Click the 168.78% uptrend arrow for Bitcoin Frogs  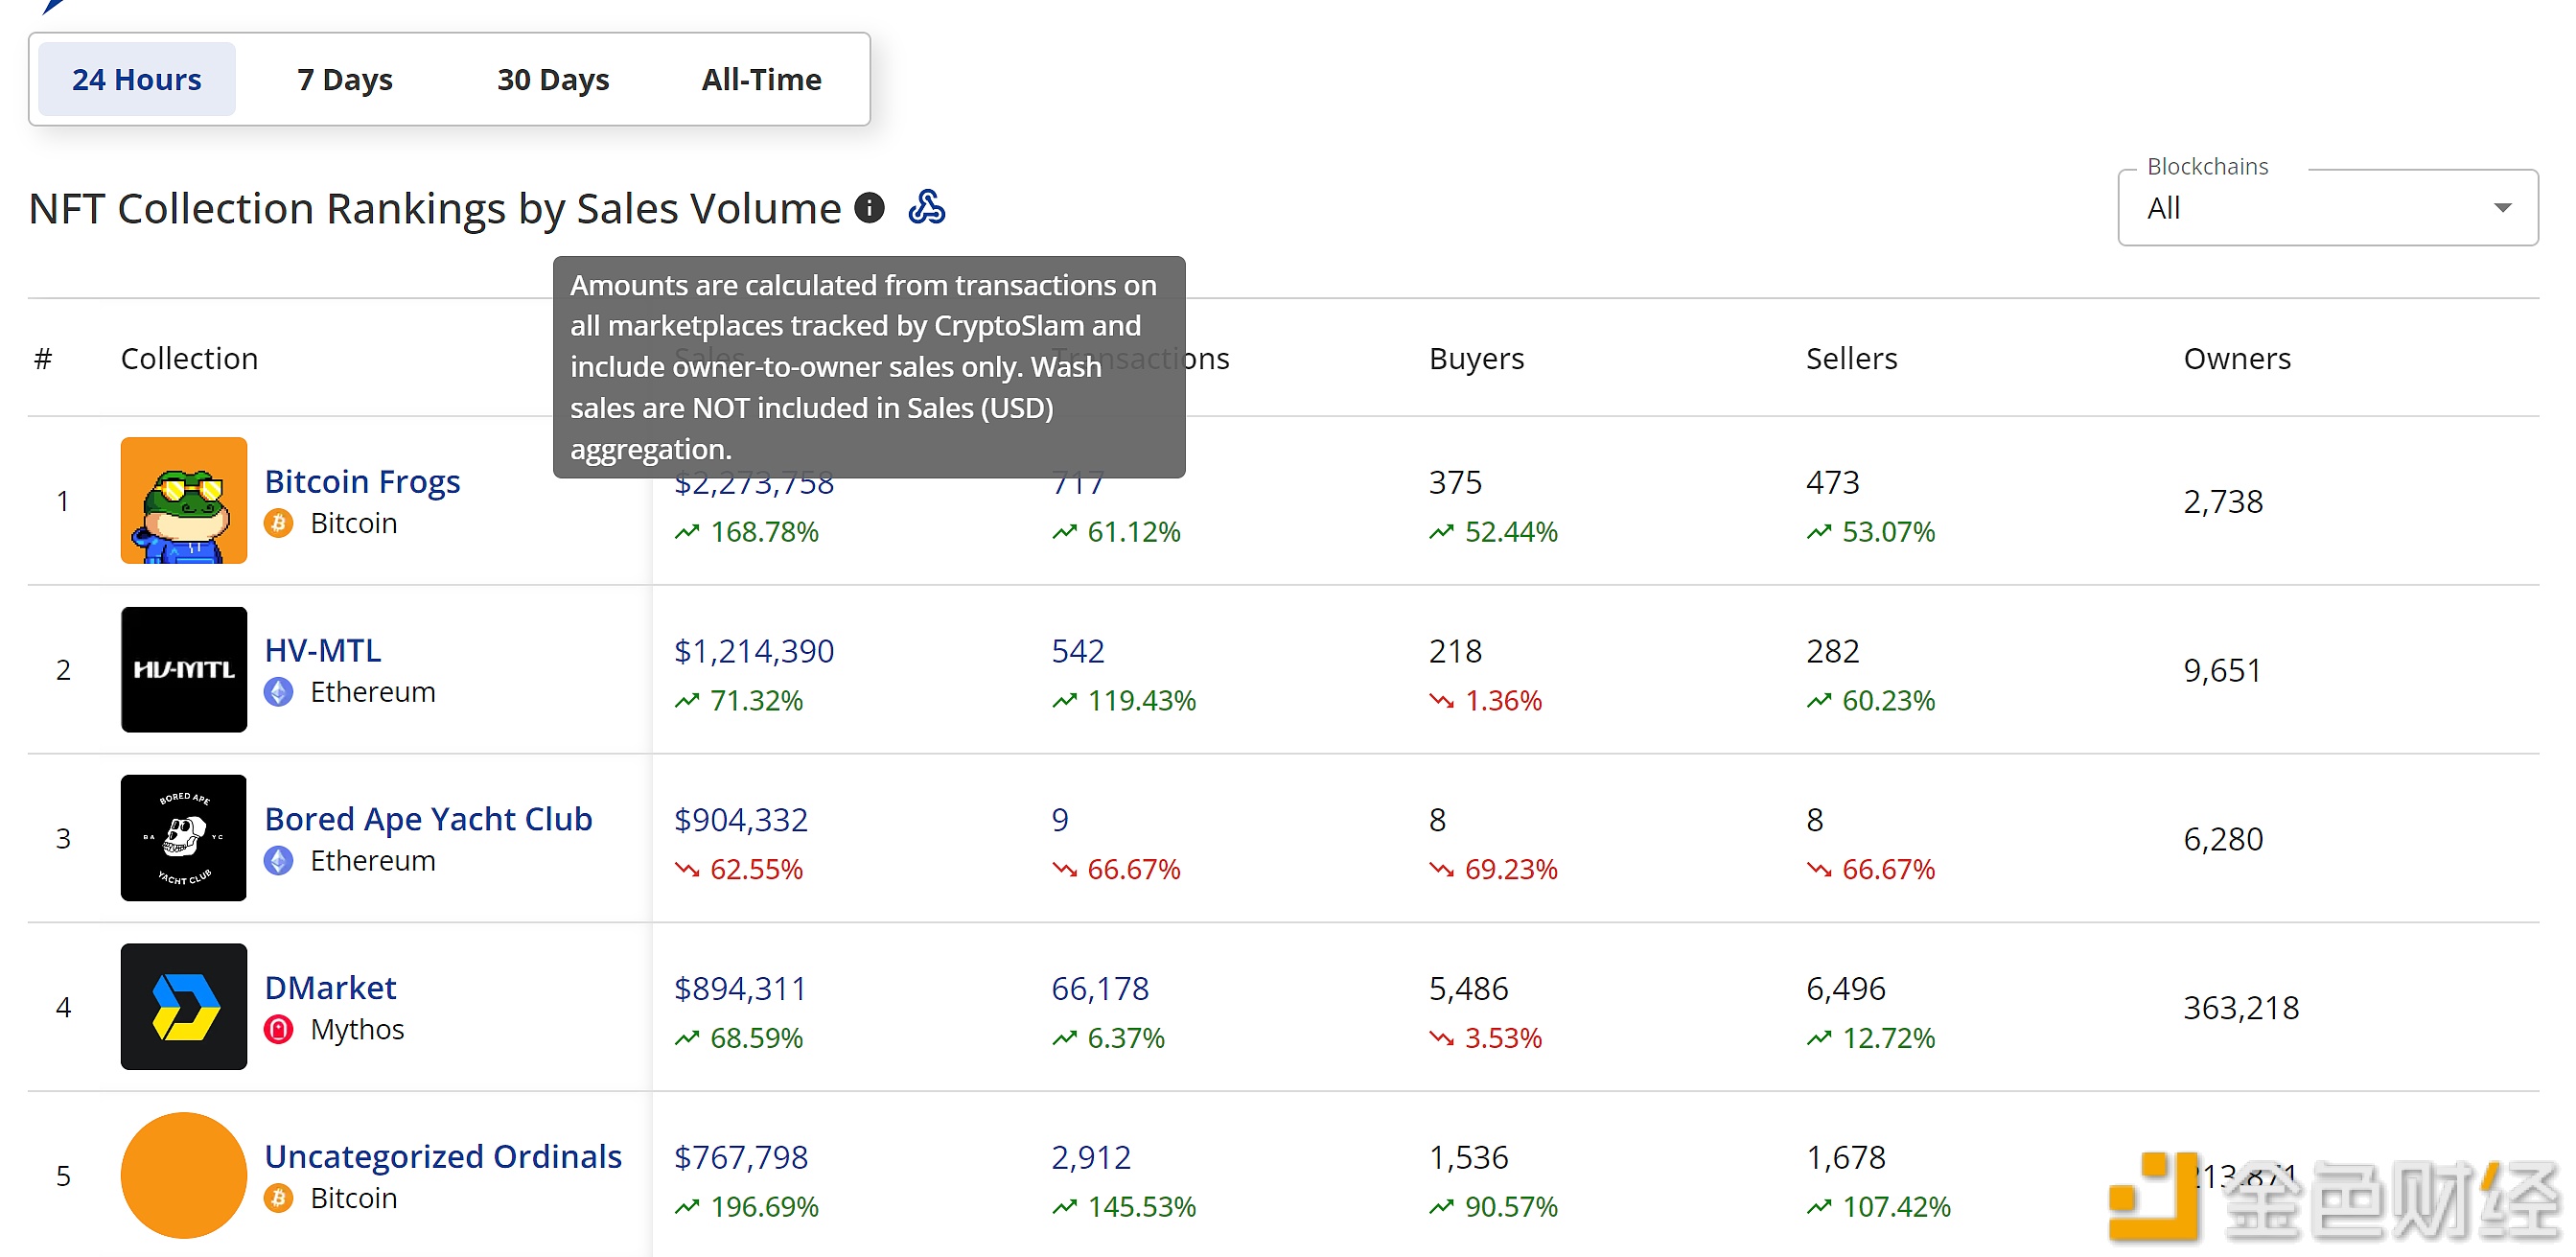[687, 532]
